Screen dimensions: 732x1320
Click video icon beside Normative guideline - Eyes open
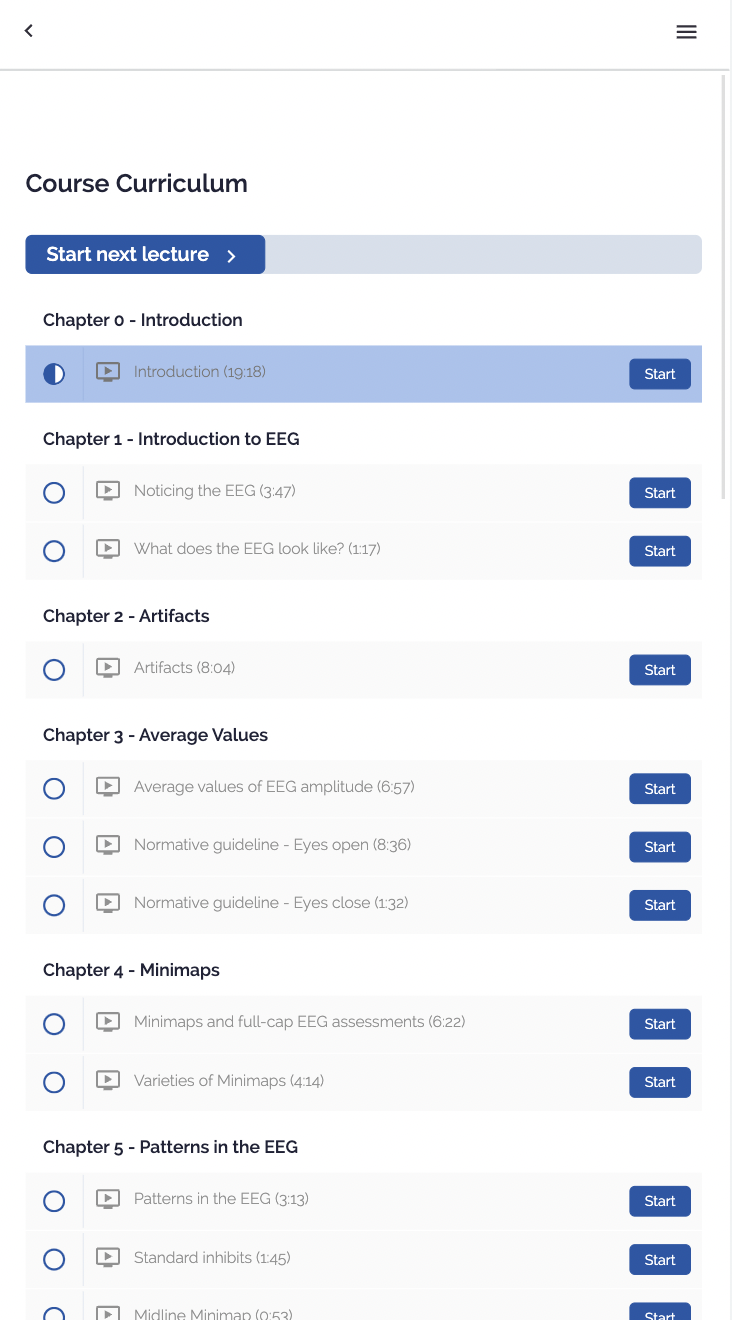[x=108, y=845]
